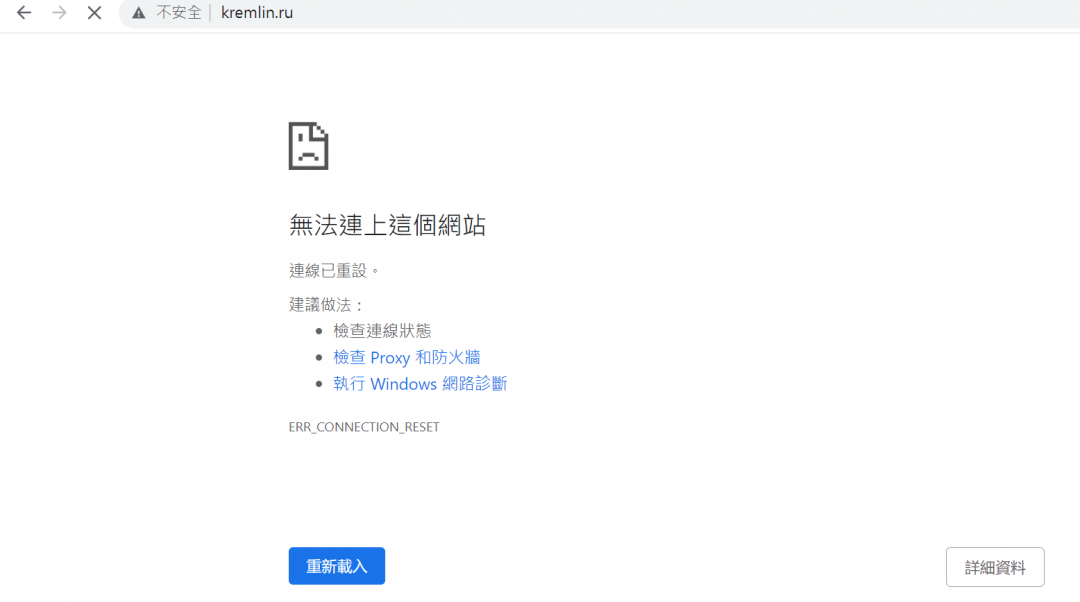Click the "無法連上這個網站" heading
1080x602 pixels.
[388, 225]
